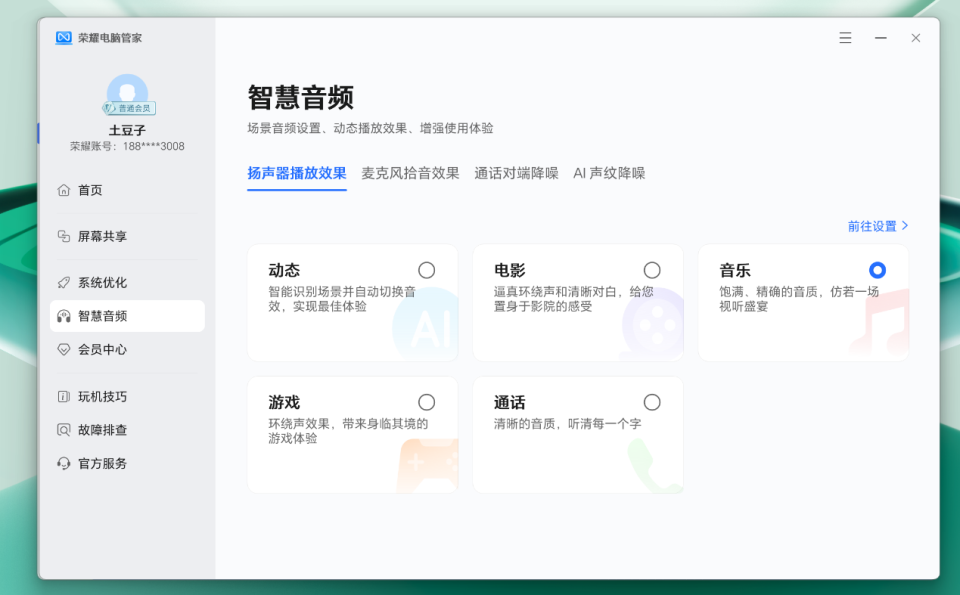
Task: Click the 通话 card title
Action: click(509, 402)
